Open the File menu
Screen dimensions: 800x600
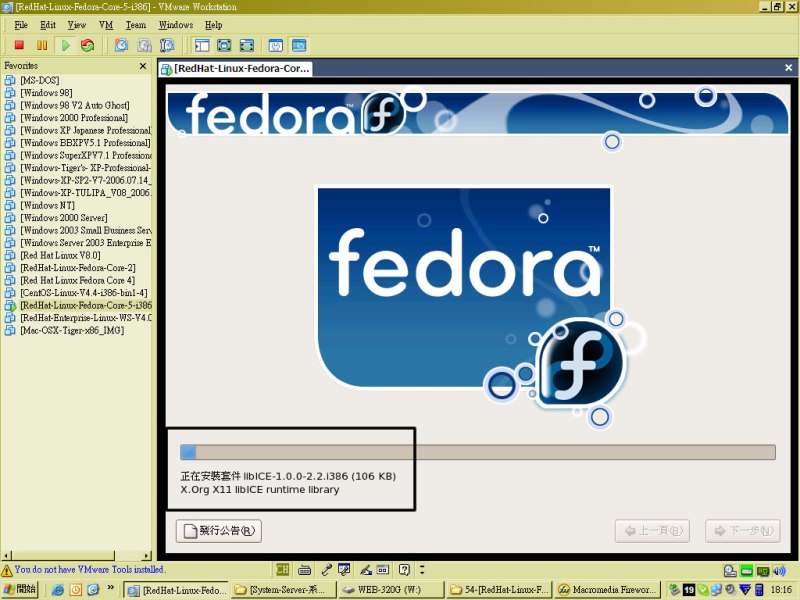(x=21, y=24)
